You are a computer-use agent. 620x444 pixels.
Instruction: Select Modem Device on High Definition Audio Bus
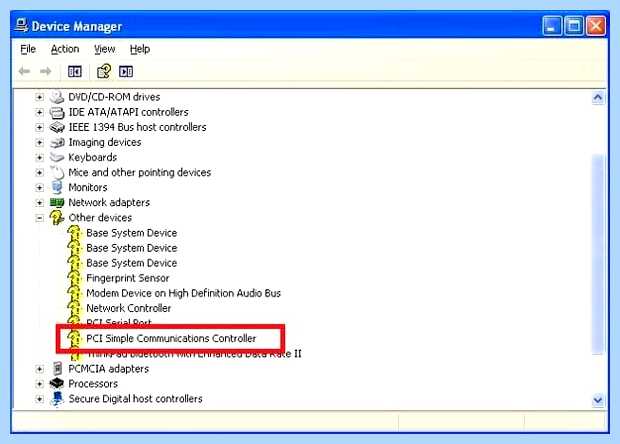tap(183, 293)
